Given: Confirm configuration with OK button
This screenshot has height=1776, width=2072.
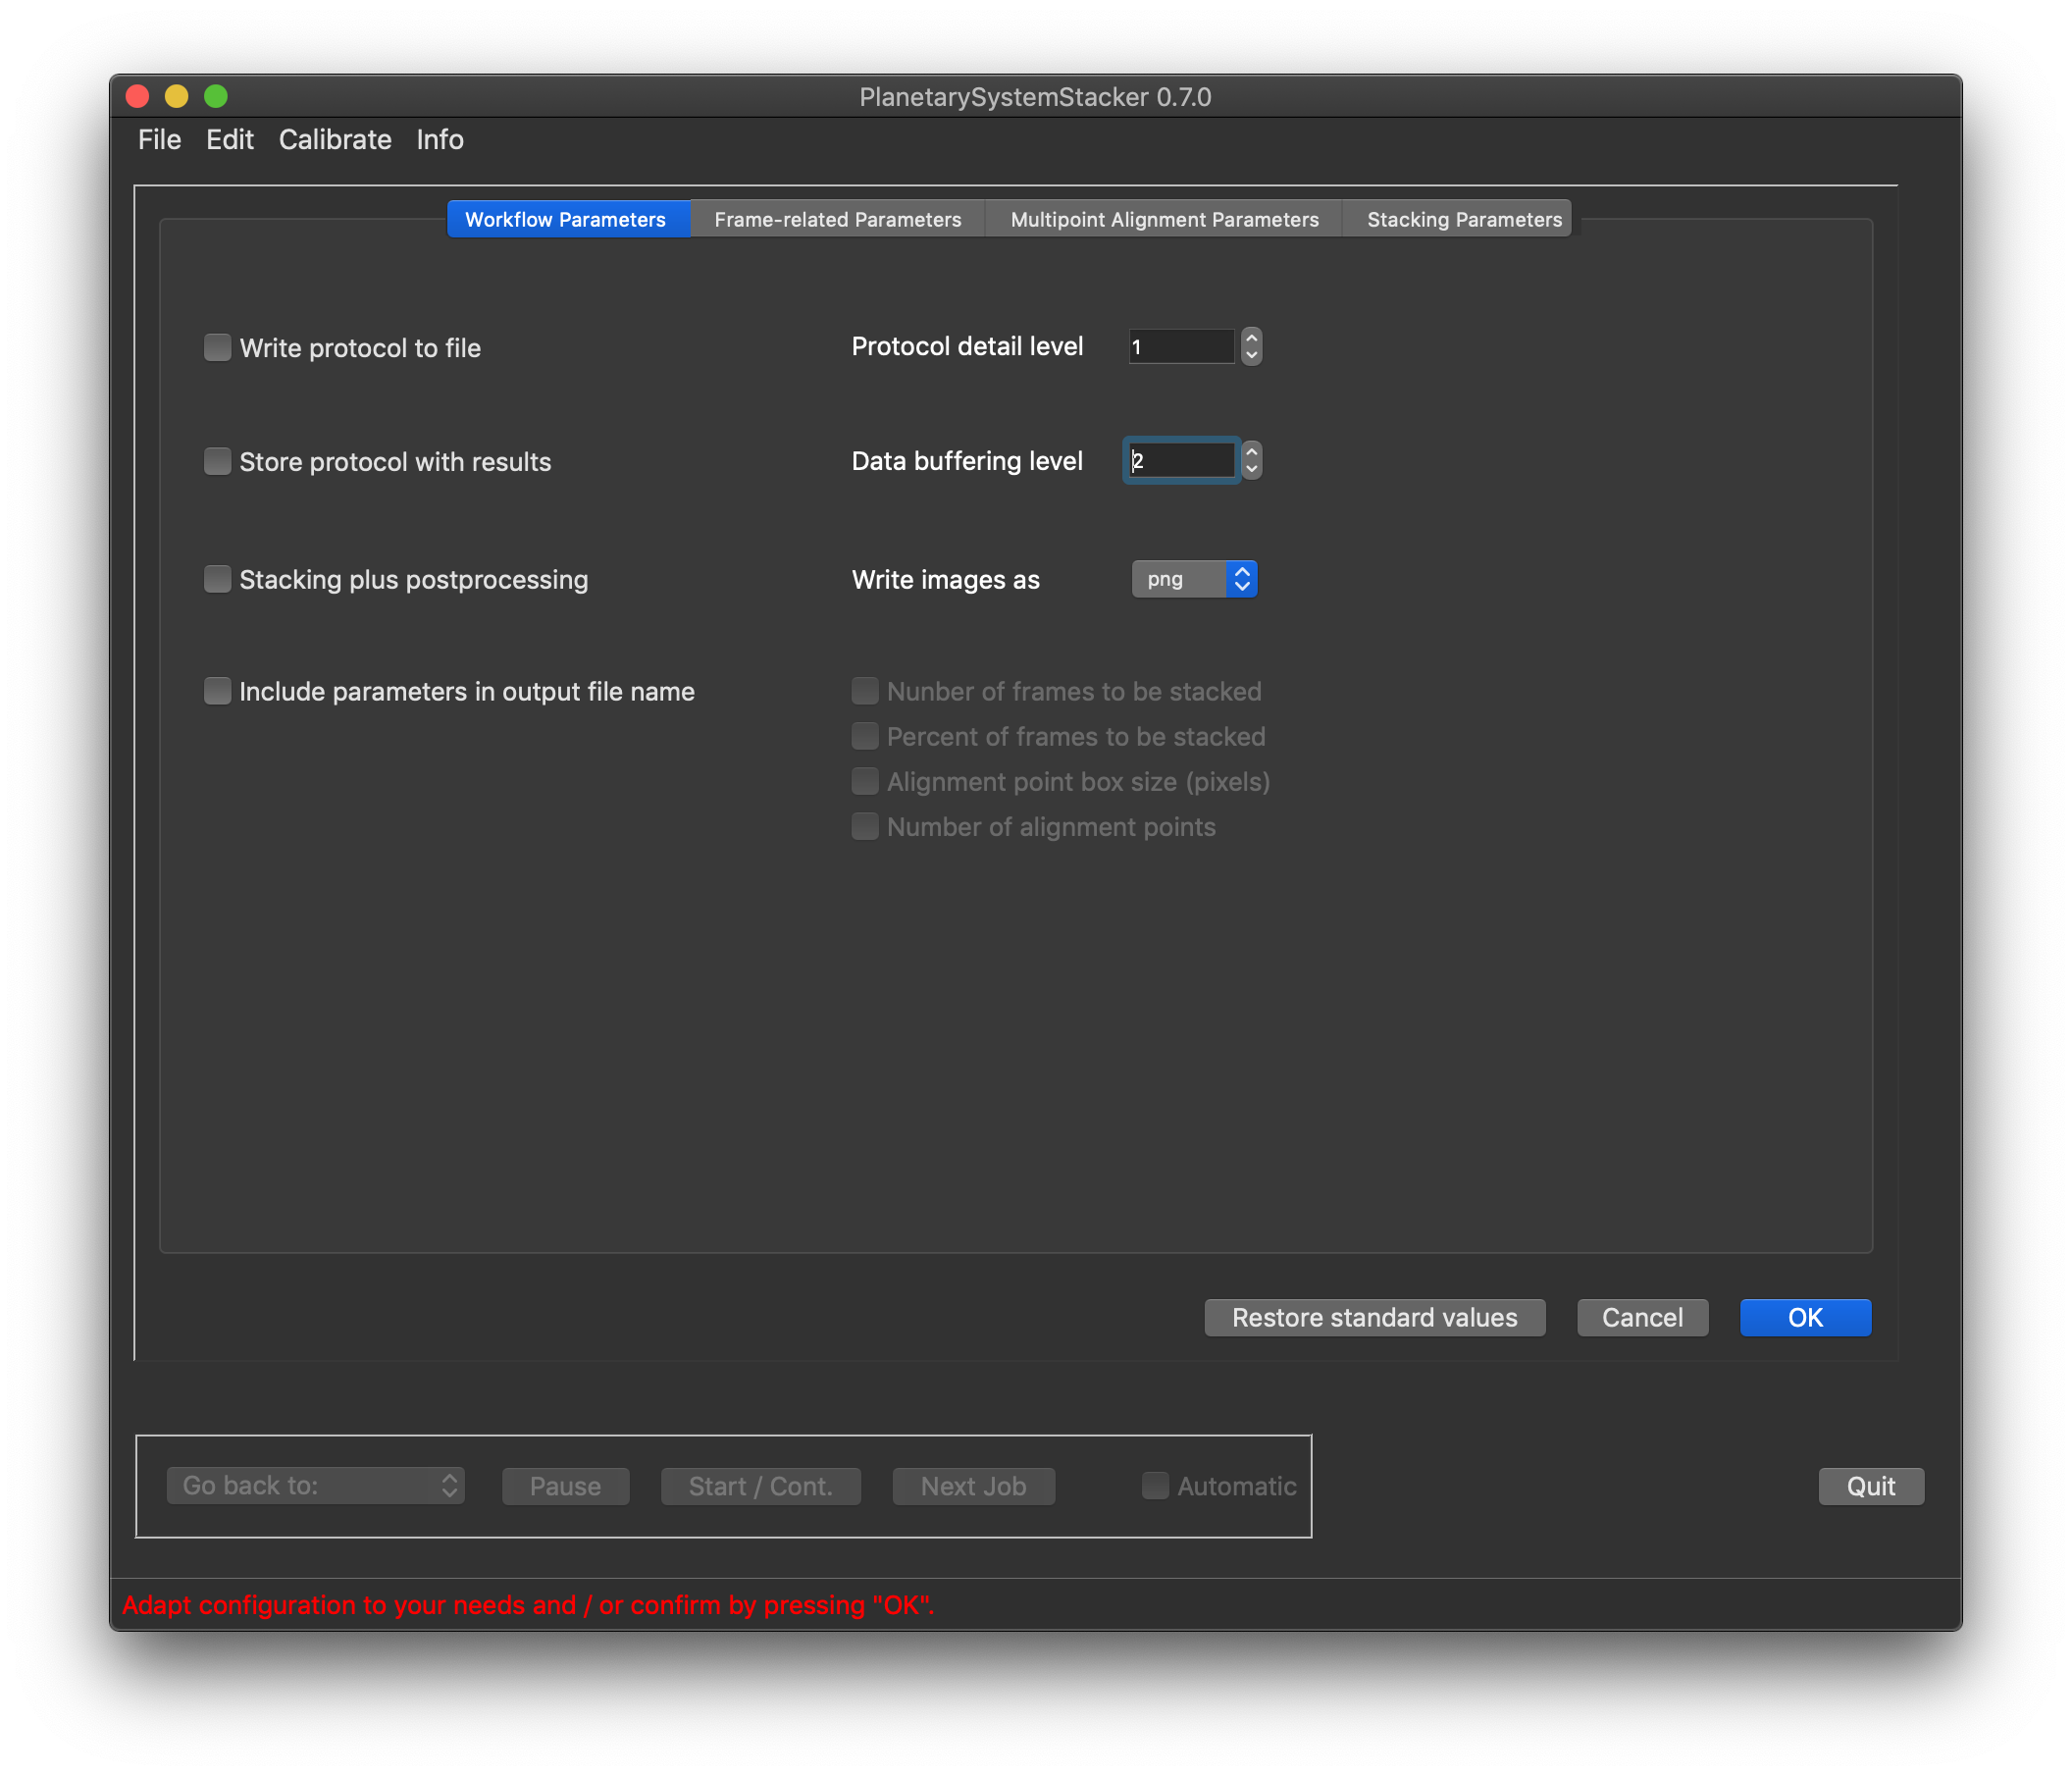Looking at the screenshot, I should 1804,1317.
